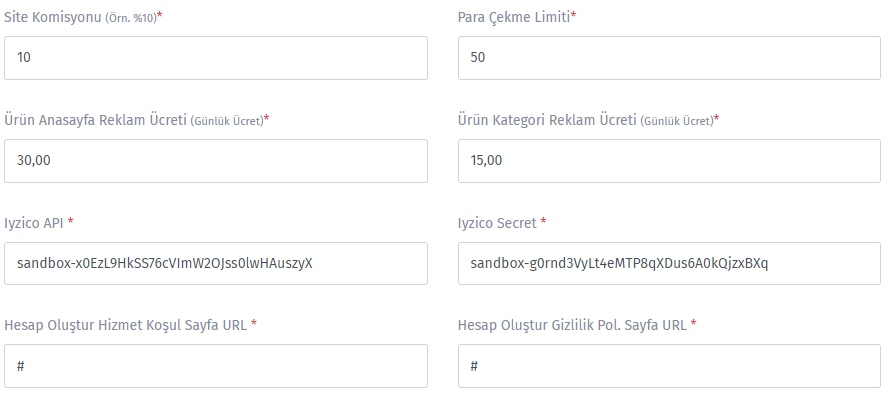
Task: Click the Hesap Oluştur Gizlilik Pol. label
Action: [x=572, y=325]
